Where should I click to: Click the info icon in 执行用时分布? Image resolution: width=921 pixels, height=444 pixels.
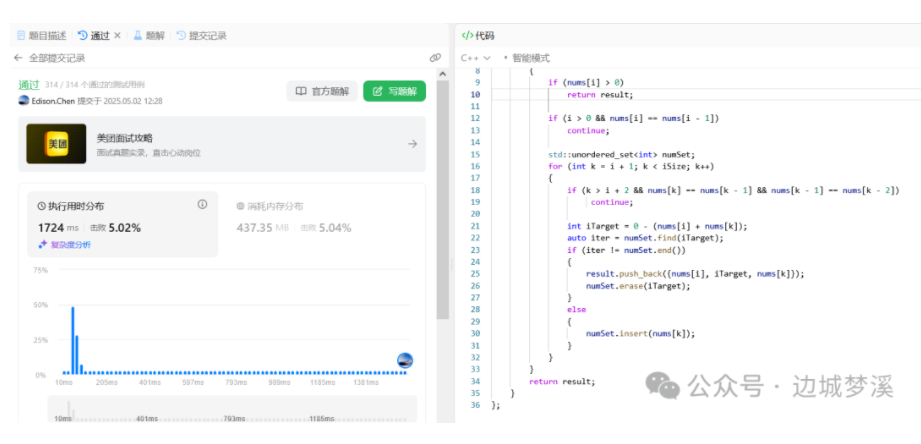click(x=203, y=204)
